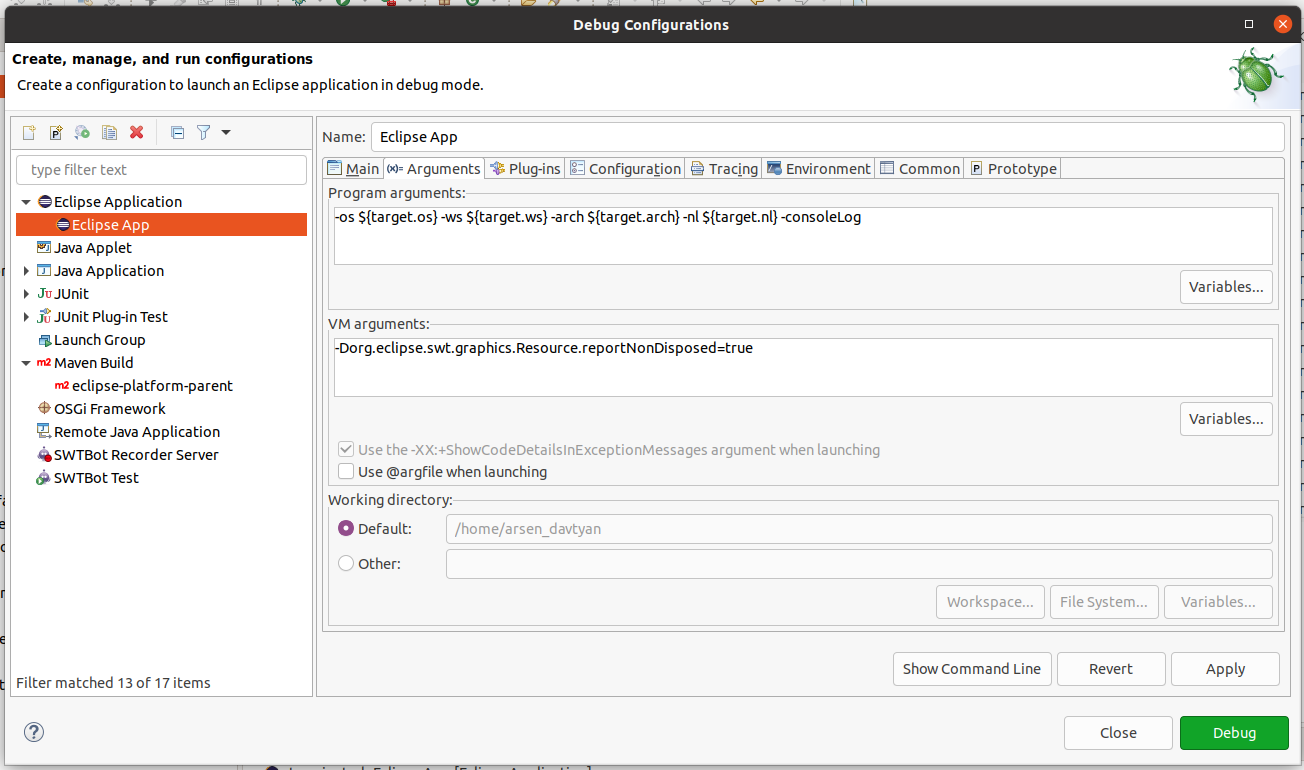Switch to the Tracing tab
The height and width of the screenshot is (770, 1304).
click(x=724, y=169)
